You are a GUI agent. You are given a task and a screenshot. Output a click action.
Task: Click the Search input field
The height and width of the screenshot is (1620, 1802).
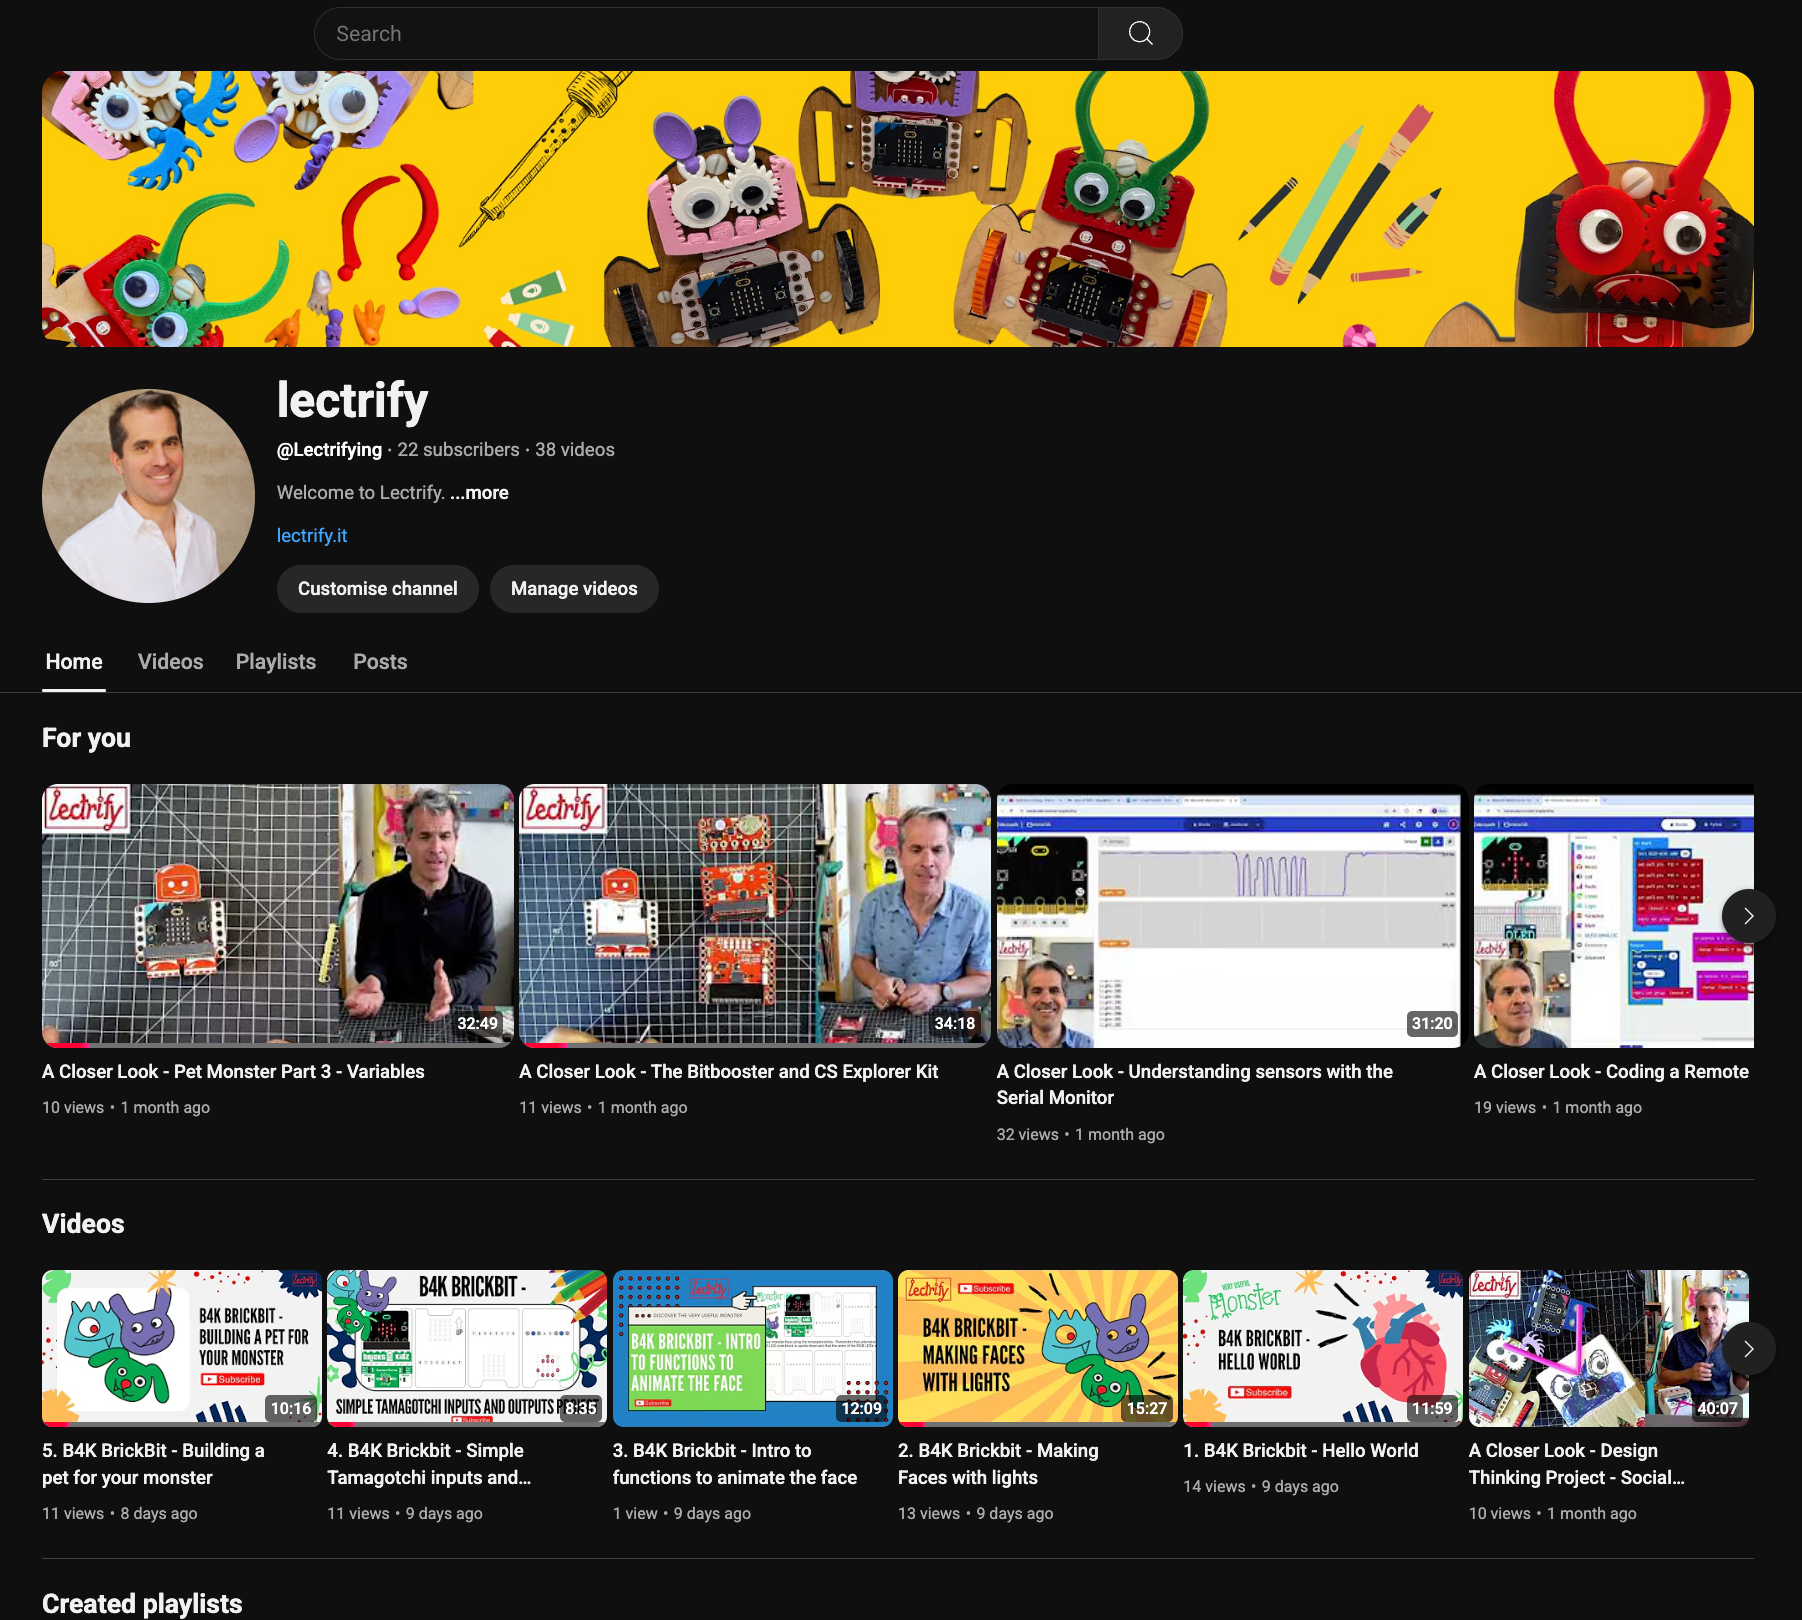[x=706, y=34]
